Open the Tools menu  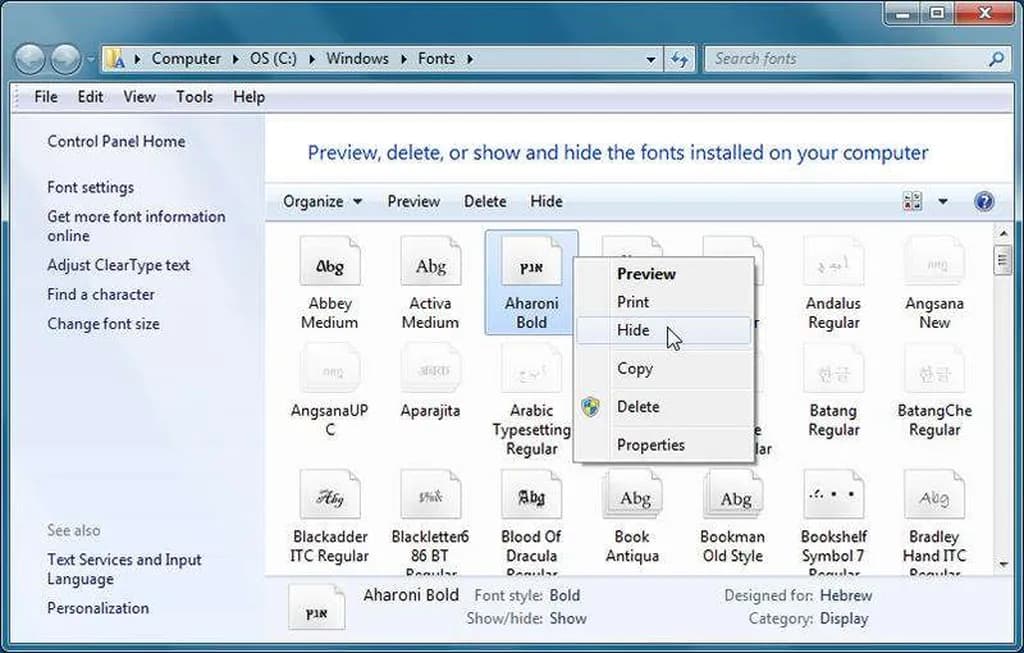(x=194, y=97)
